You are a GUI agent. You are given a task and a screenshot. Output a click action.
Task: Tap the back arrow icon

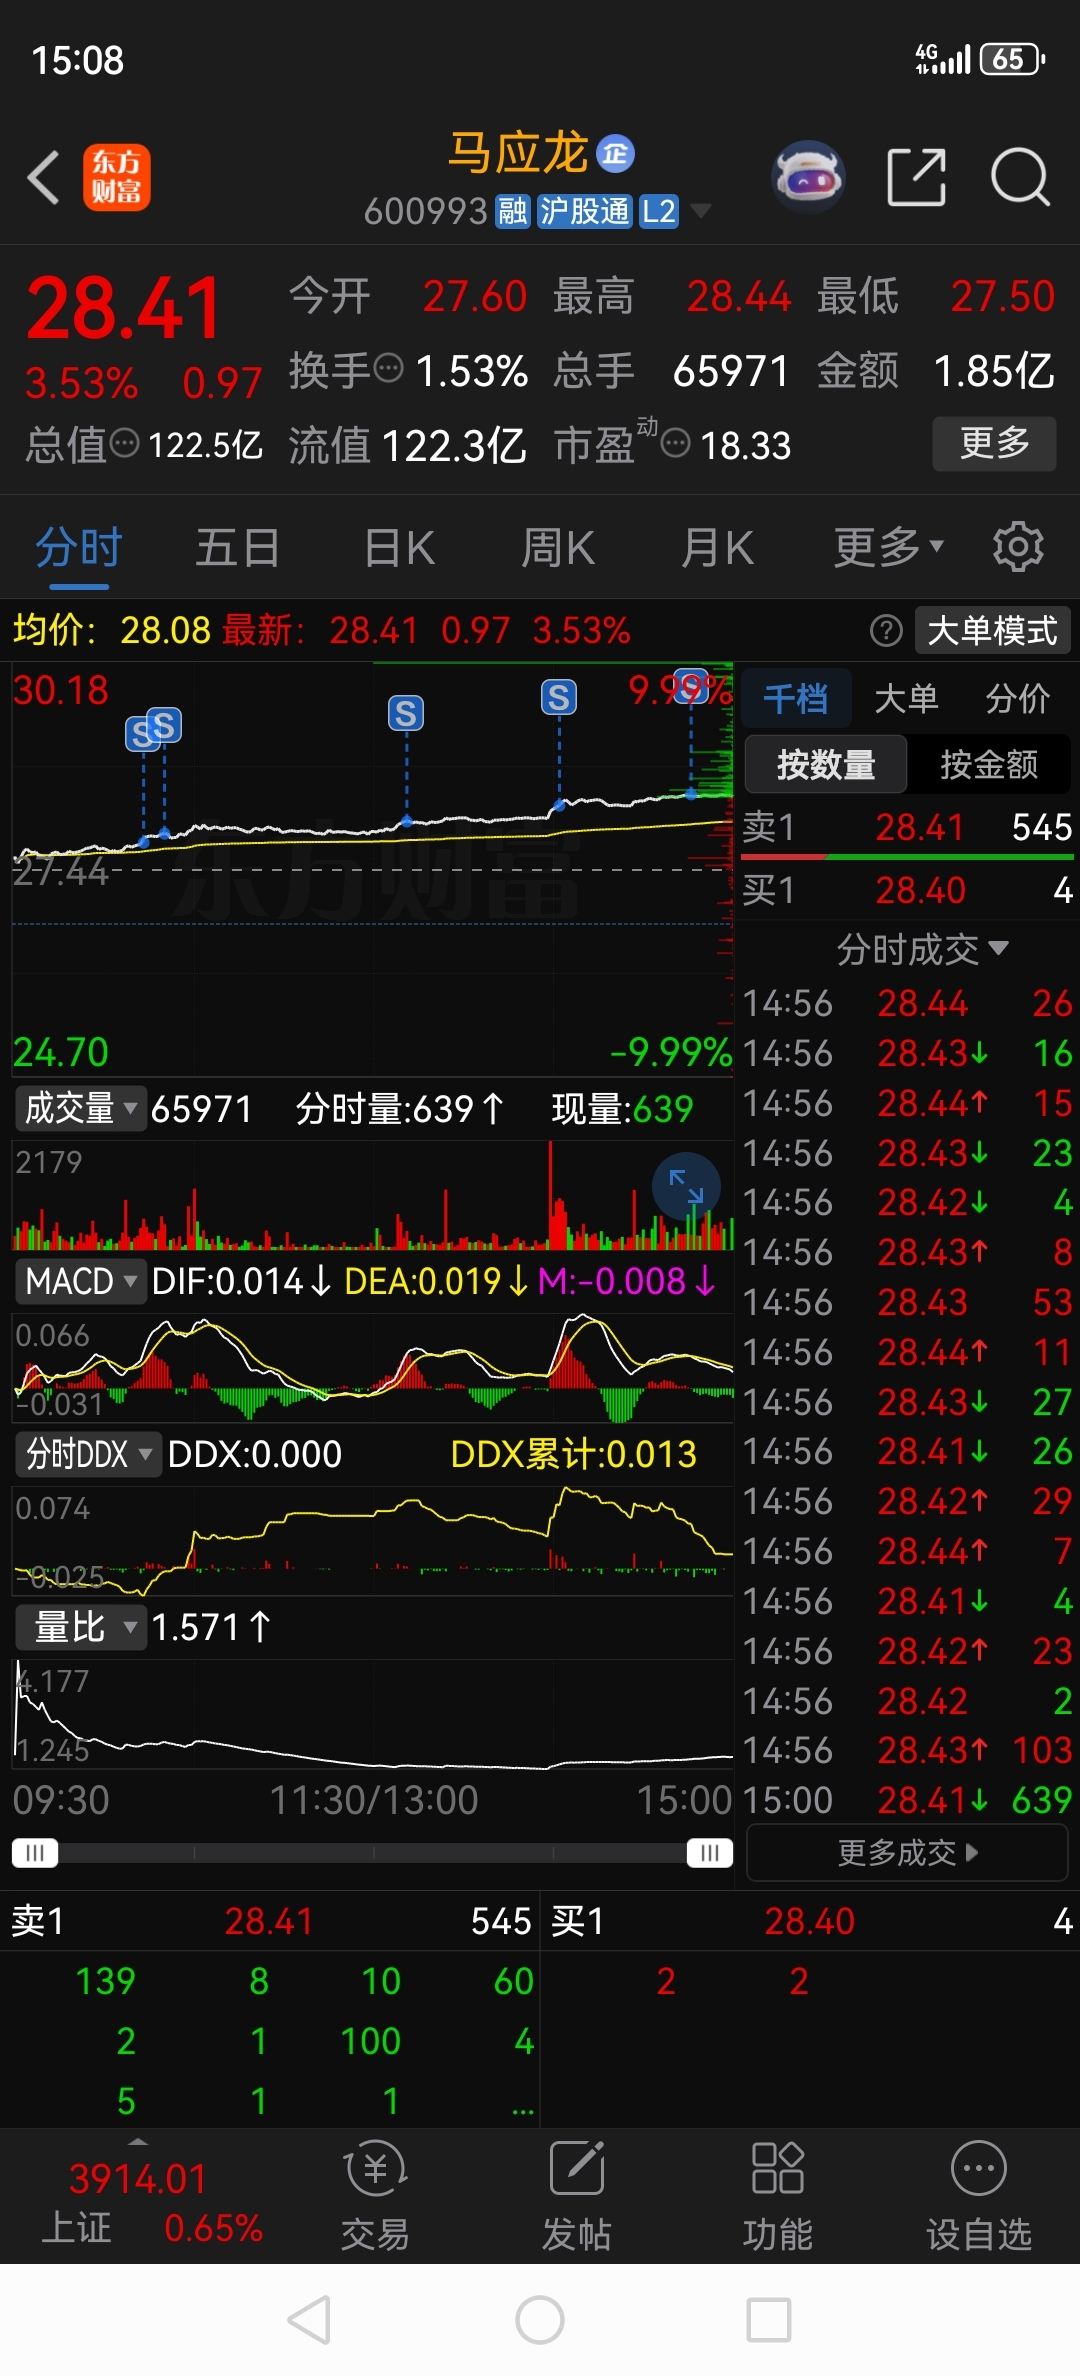(x=43, y=178)
